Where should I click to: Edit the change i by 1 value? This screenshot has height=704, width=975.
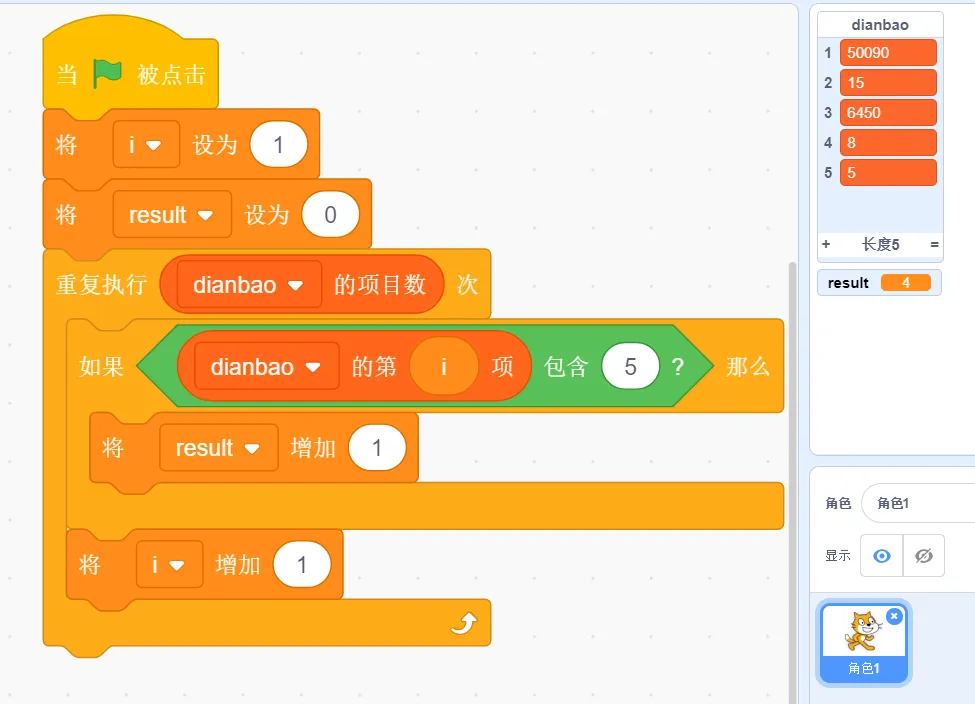302,565
